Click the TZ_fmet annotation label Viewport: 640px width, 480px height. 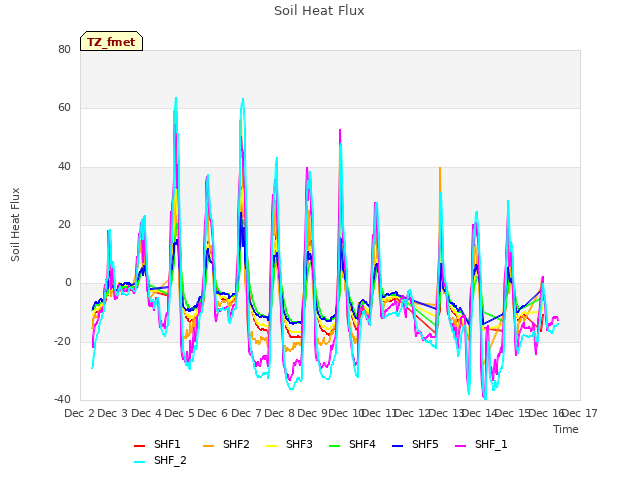111,42
